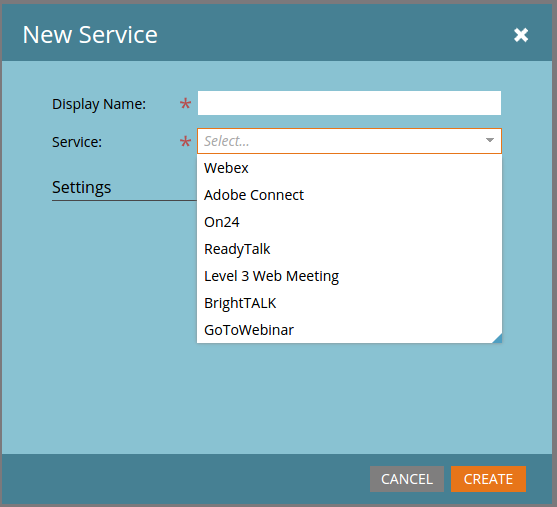Choose Adobe Connect option
Viewport: 557px width, 507px height.
(x=349, y=195)
